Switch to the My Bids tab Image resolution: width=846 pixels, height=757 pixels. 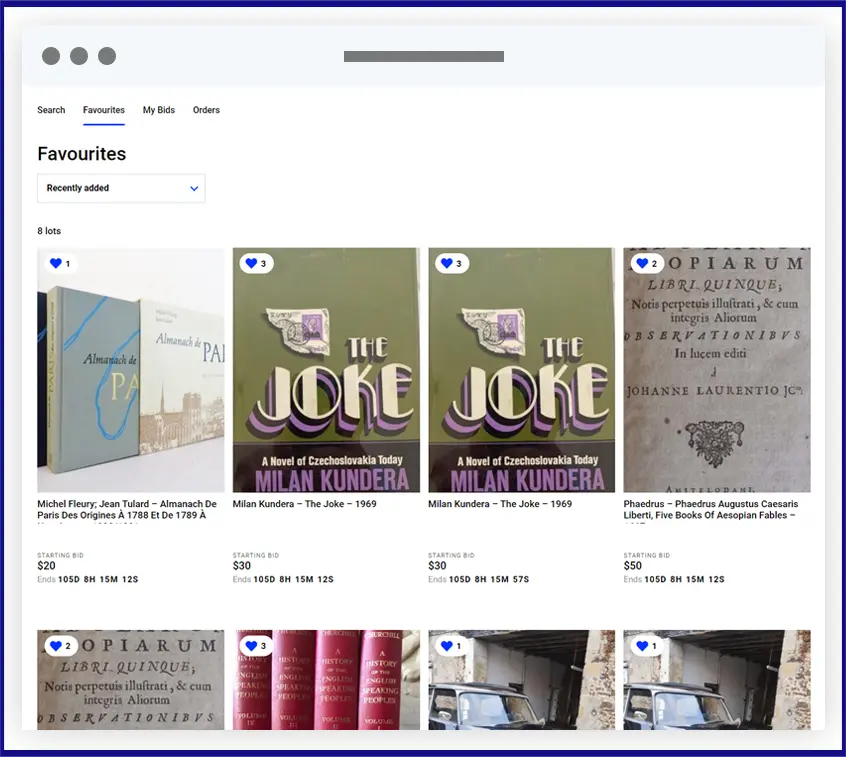159,110
